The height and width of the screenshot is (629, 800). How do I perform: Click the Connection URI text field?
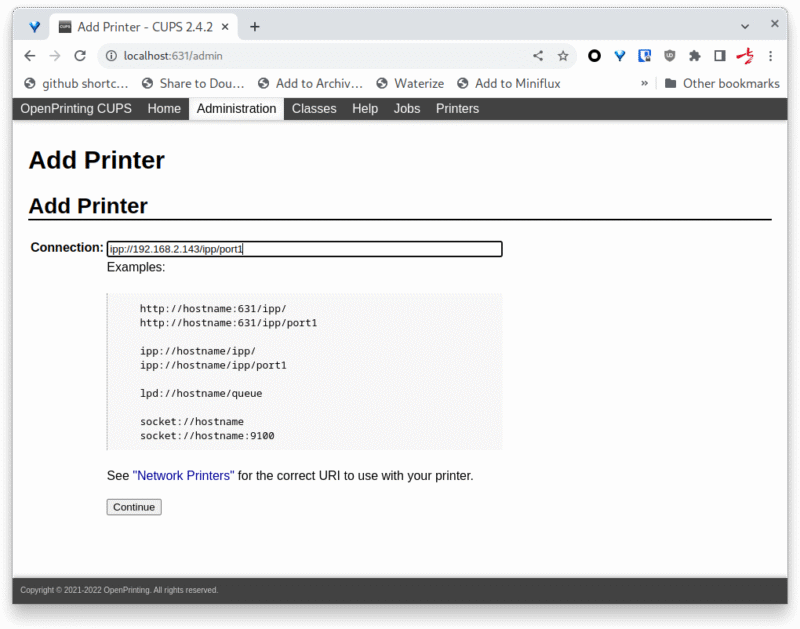304,249
